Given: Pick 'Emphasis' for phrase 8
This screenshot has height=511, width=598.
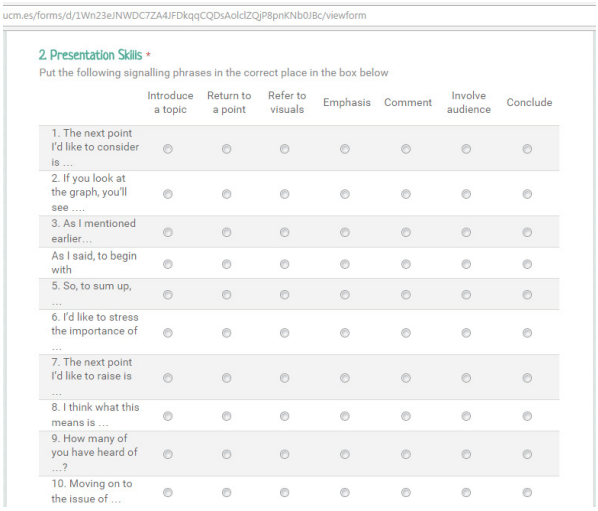Looking at the screenshot, I should pyautogui.click(x=345, y=416).
